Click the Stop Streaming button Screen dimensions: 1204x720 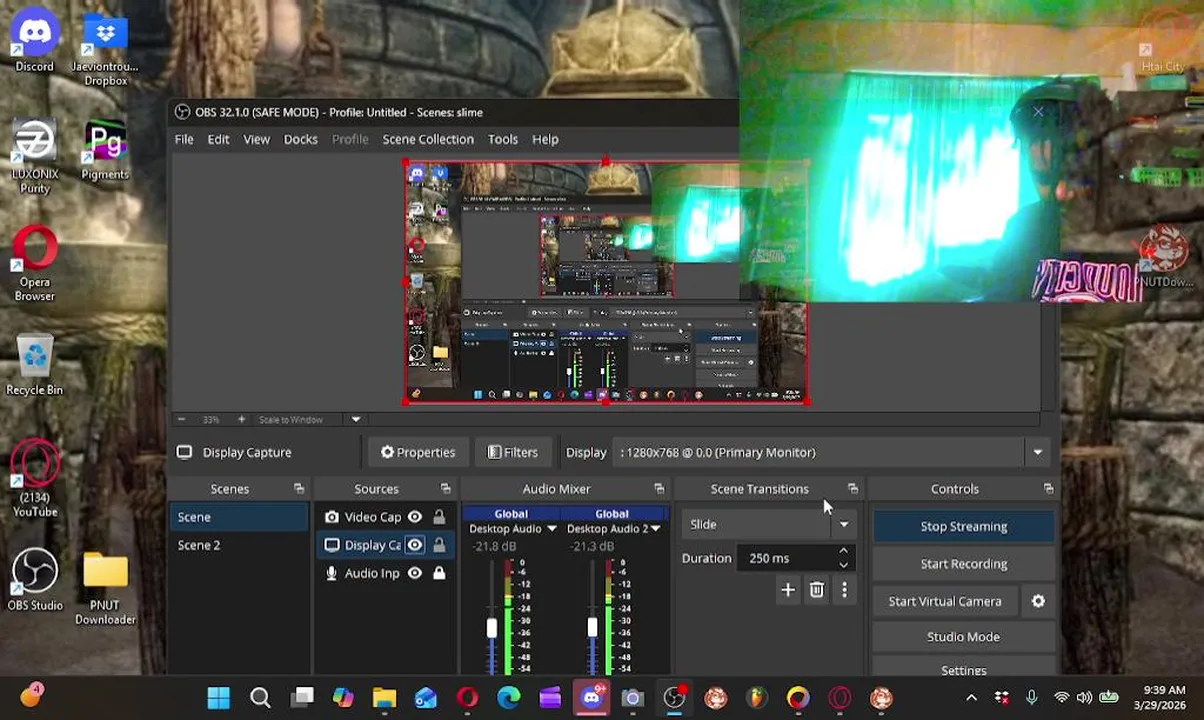point(964,526)
